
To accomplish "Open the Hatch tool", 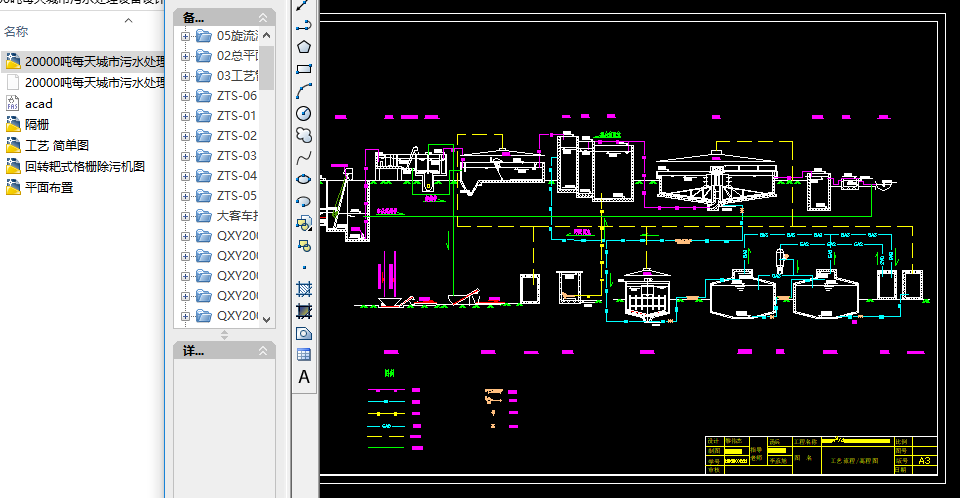I will coord(304,289).
